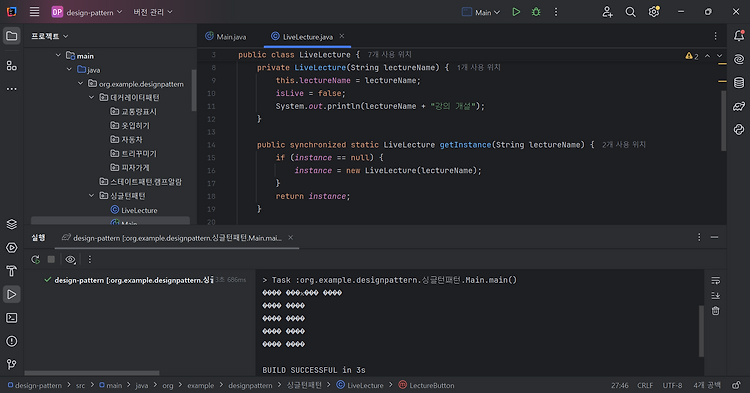
Task: Switch to the Main.java editor tab
Action: point(226,36)
